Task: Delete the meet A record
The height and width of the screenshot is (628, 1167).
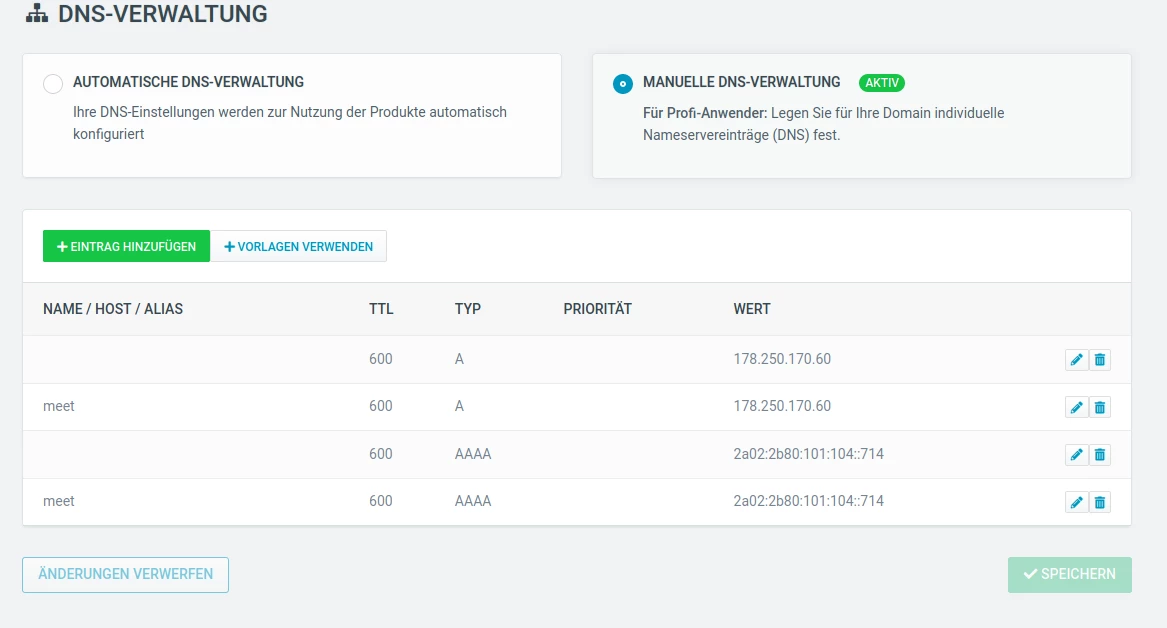Action: click(x=1100, y=407)
